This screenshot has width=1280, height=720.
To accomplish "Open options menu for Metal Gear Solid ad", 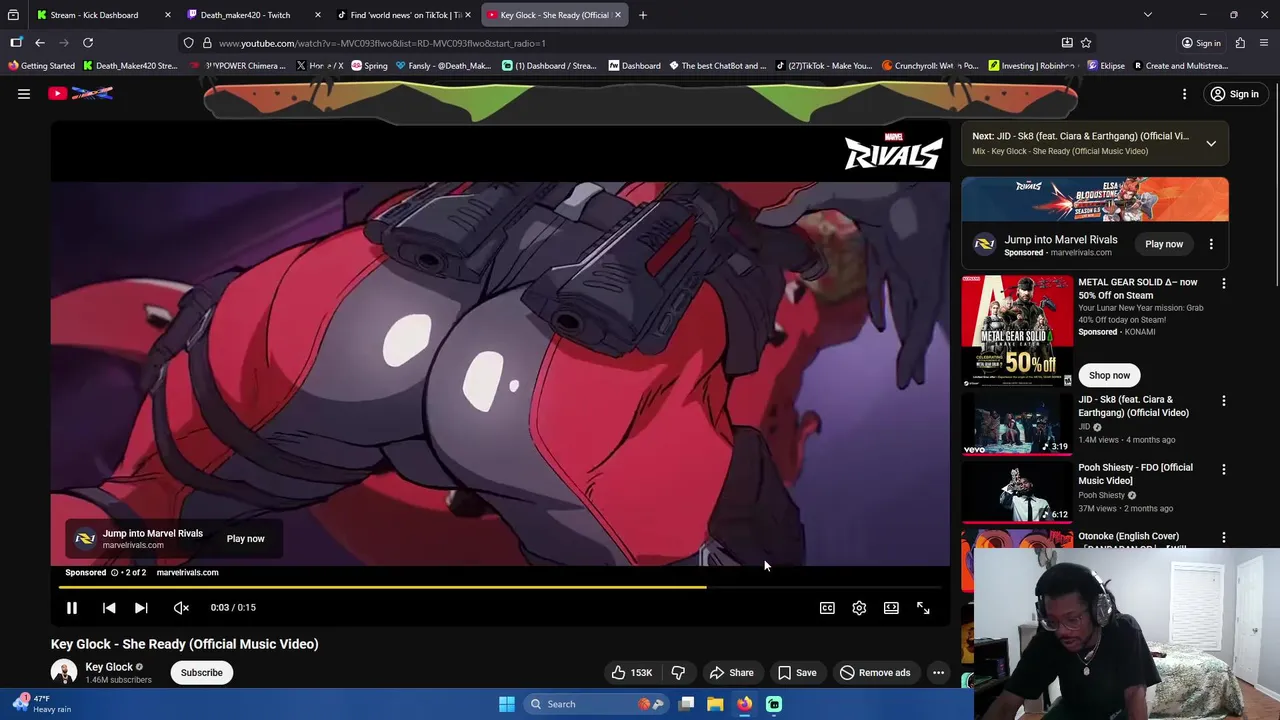I will tap(1224, 284).
